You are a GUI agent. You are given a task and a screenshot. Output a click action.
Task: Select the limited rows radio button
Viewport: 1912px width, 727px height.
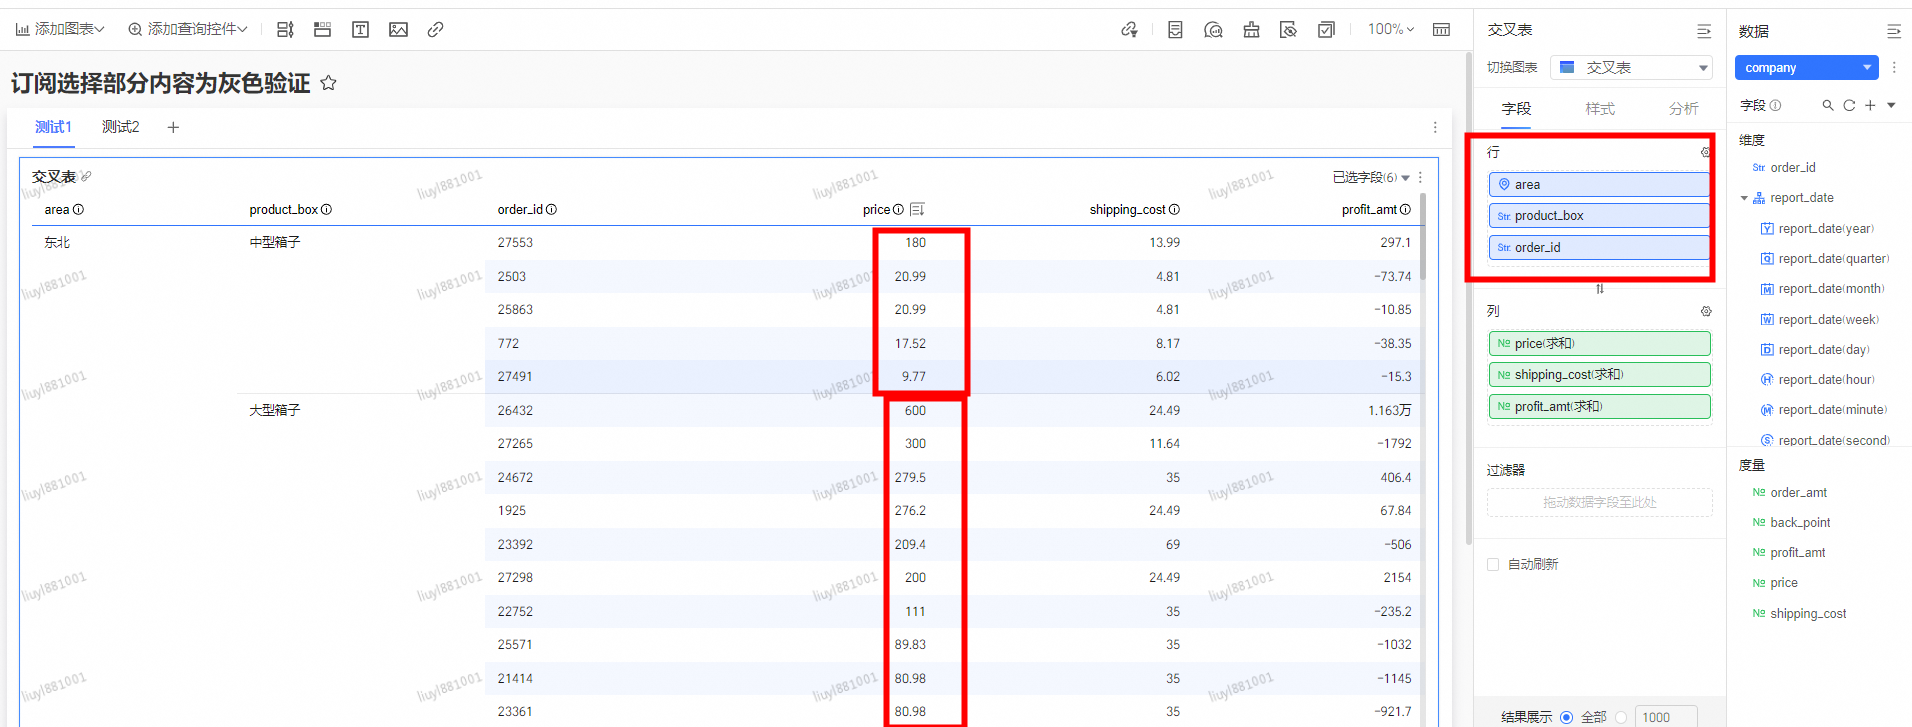click(1621, 717)
